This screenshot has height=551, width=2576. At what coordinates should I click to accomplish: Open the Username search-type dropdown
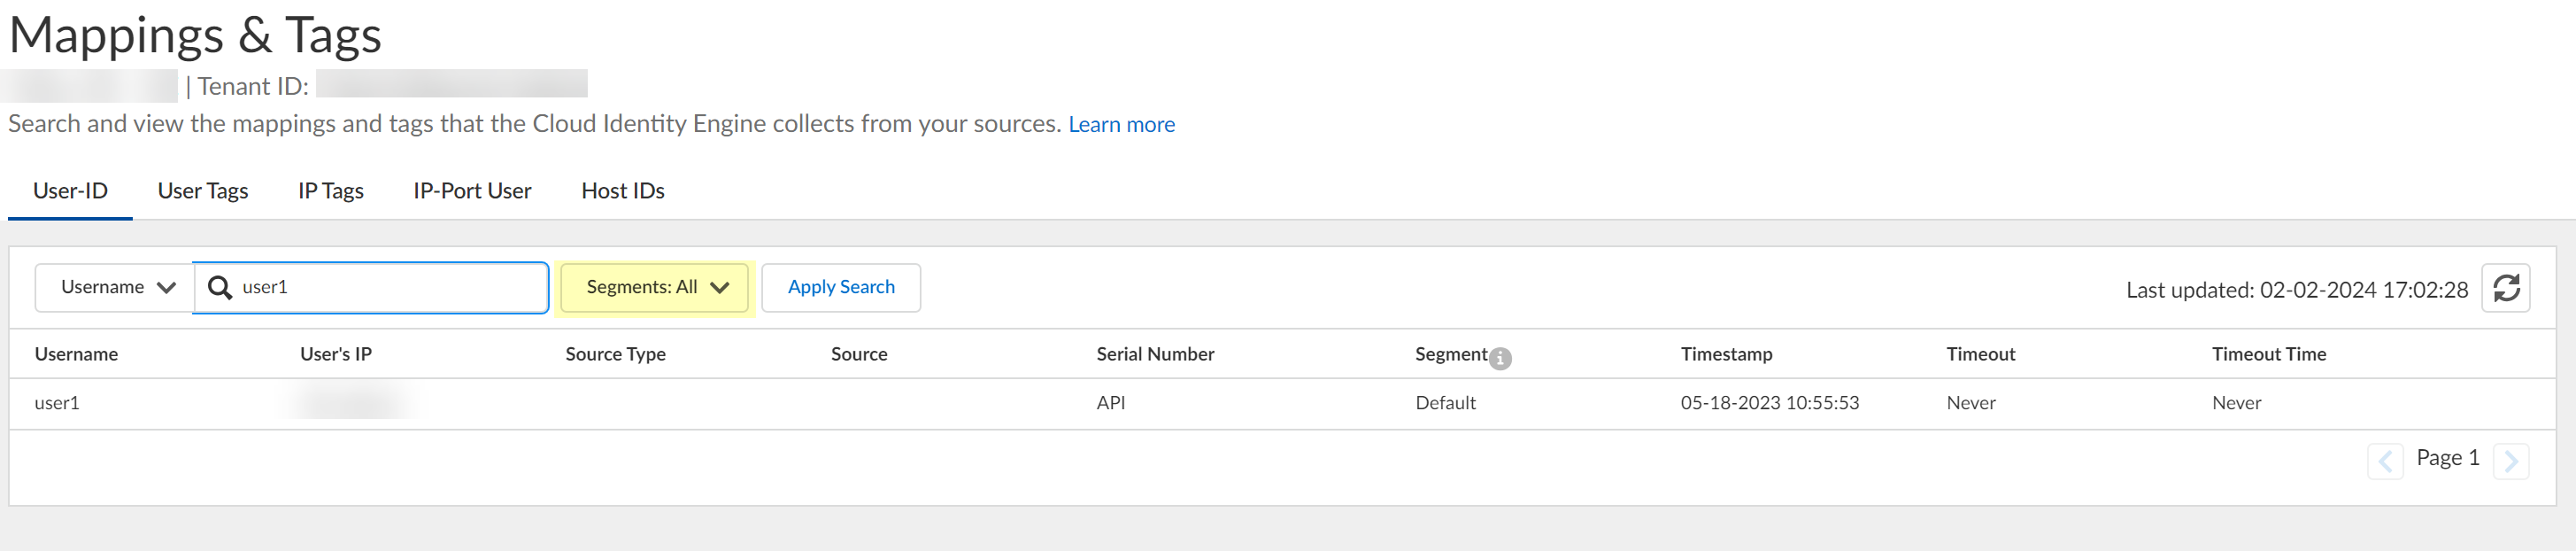point(115,288)
